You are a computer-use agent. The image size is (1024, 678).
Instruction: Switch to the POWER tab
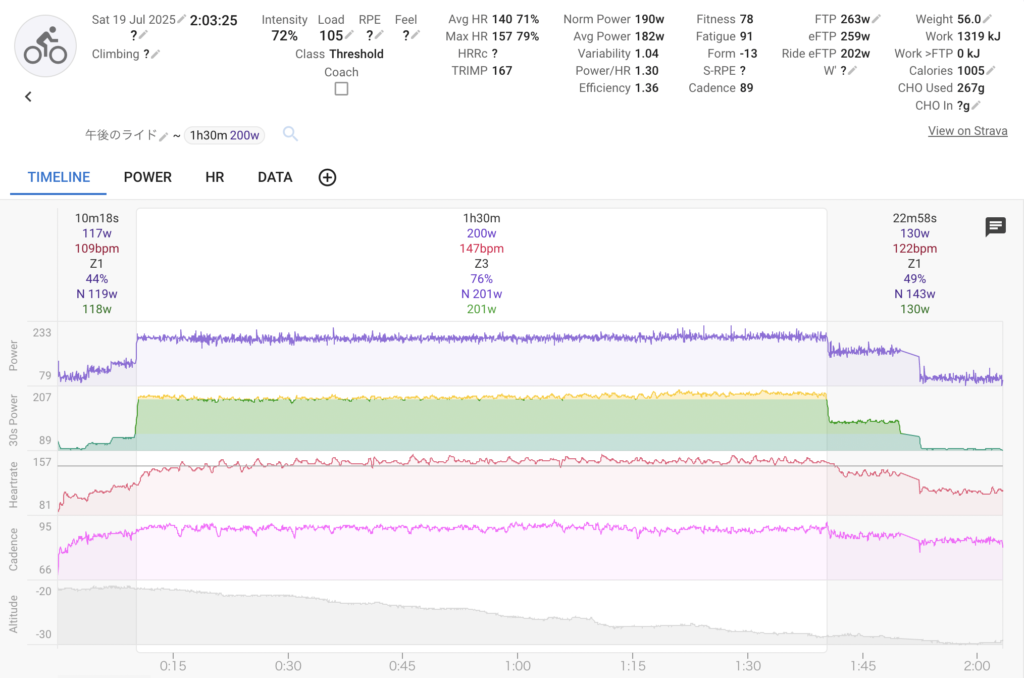(x=148, y=177)
